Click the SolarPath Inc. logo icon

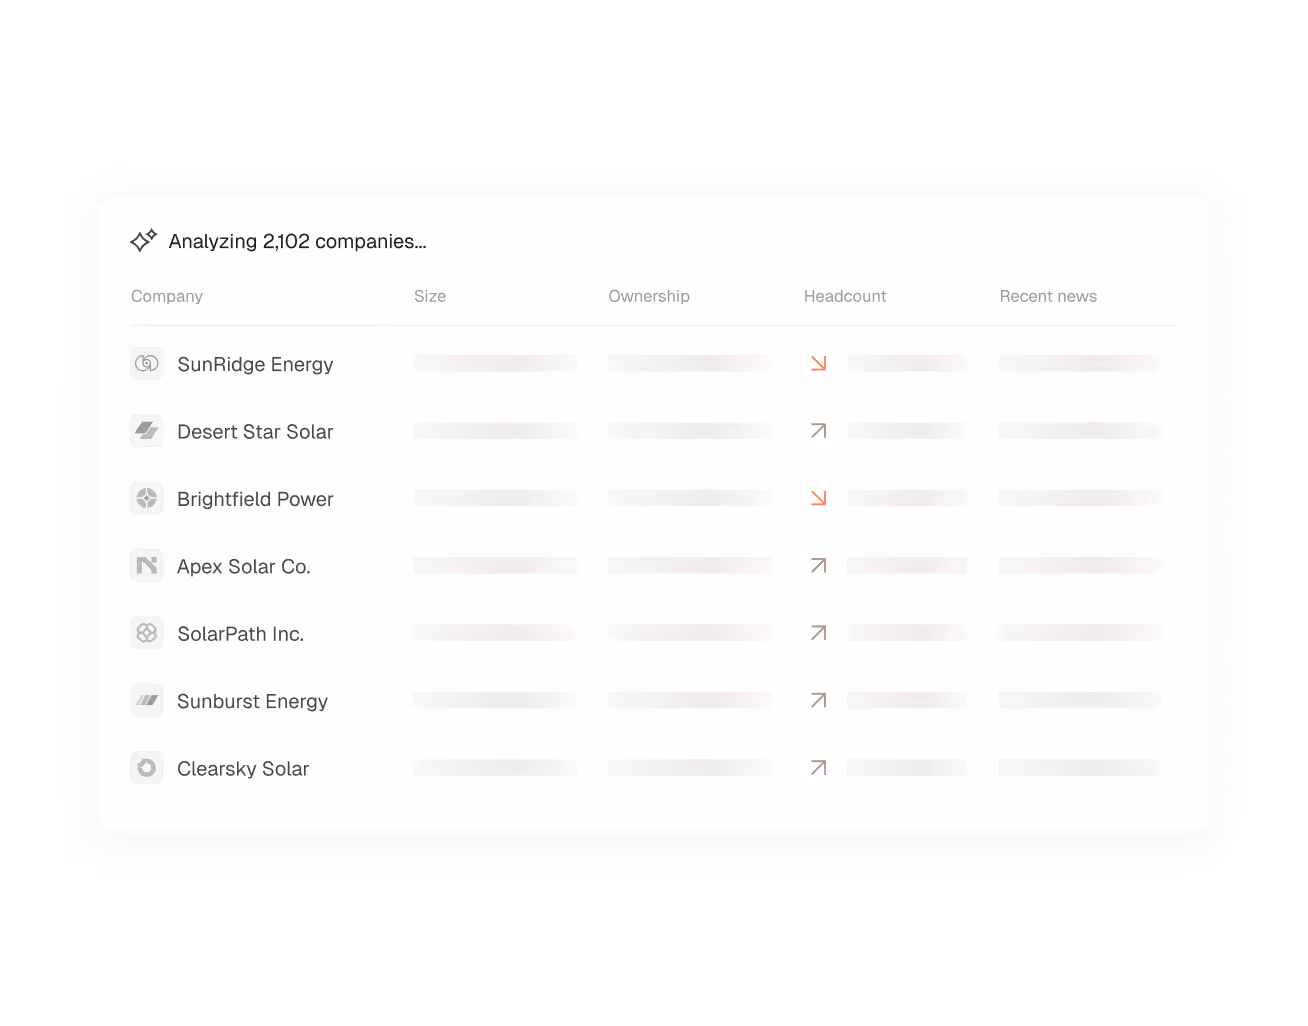coord(147,633)
